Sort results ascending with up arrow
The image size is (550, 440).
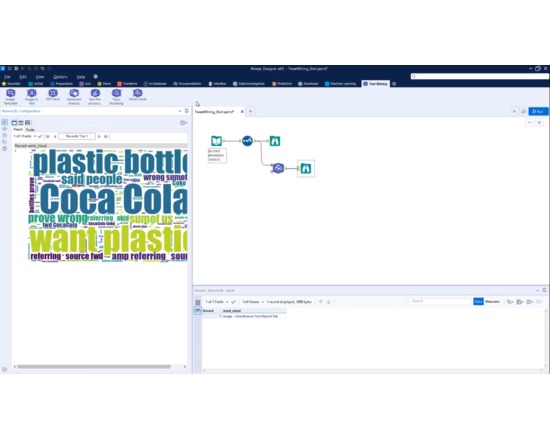(x=320, y=302)
